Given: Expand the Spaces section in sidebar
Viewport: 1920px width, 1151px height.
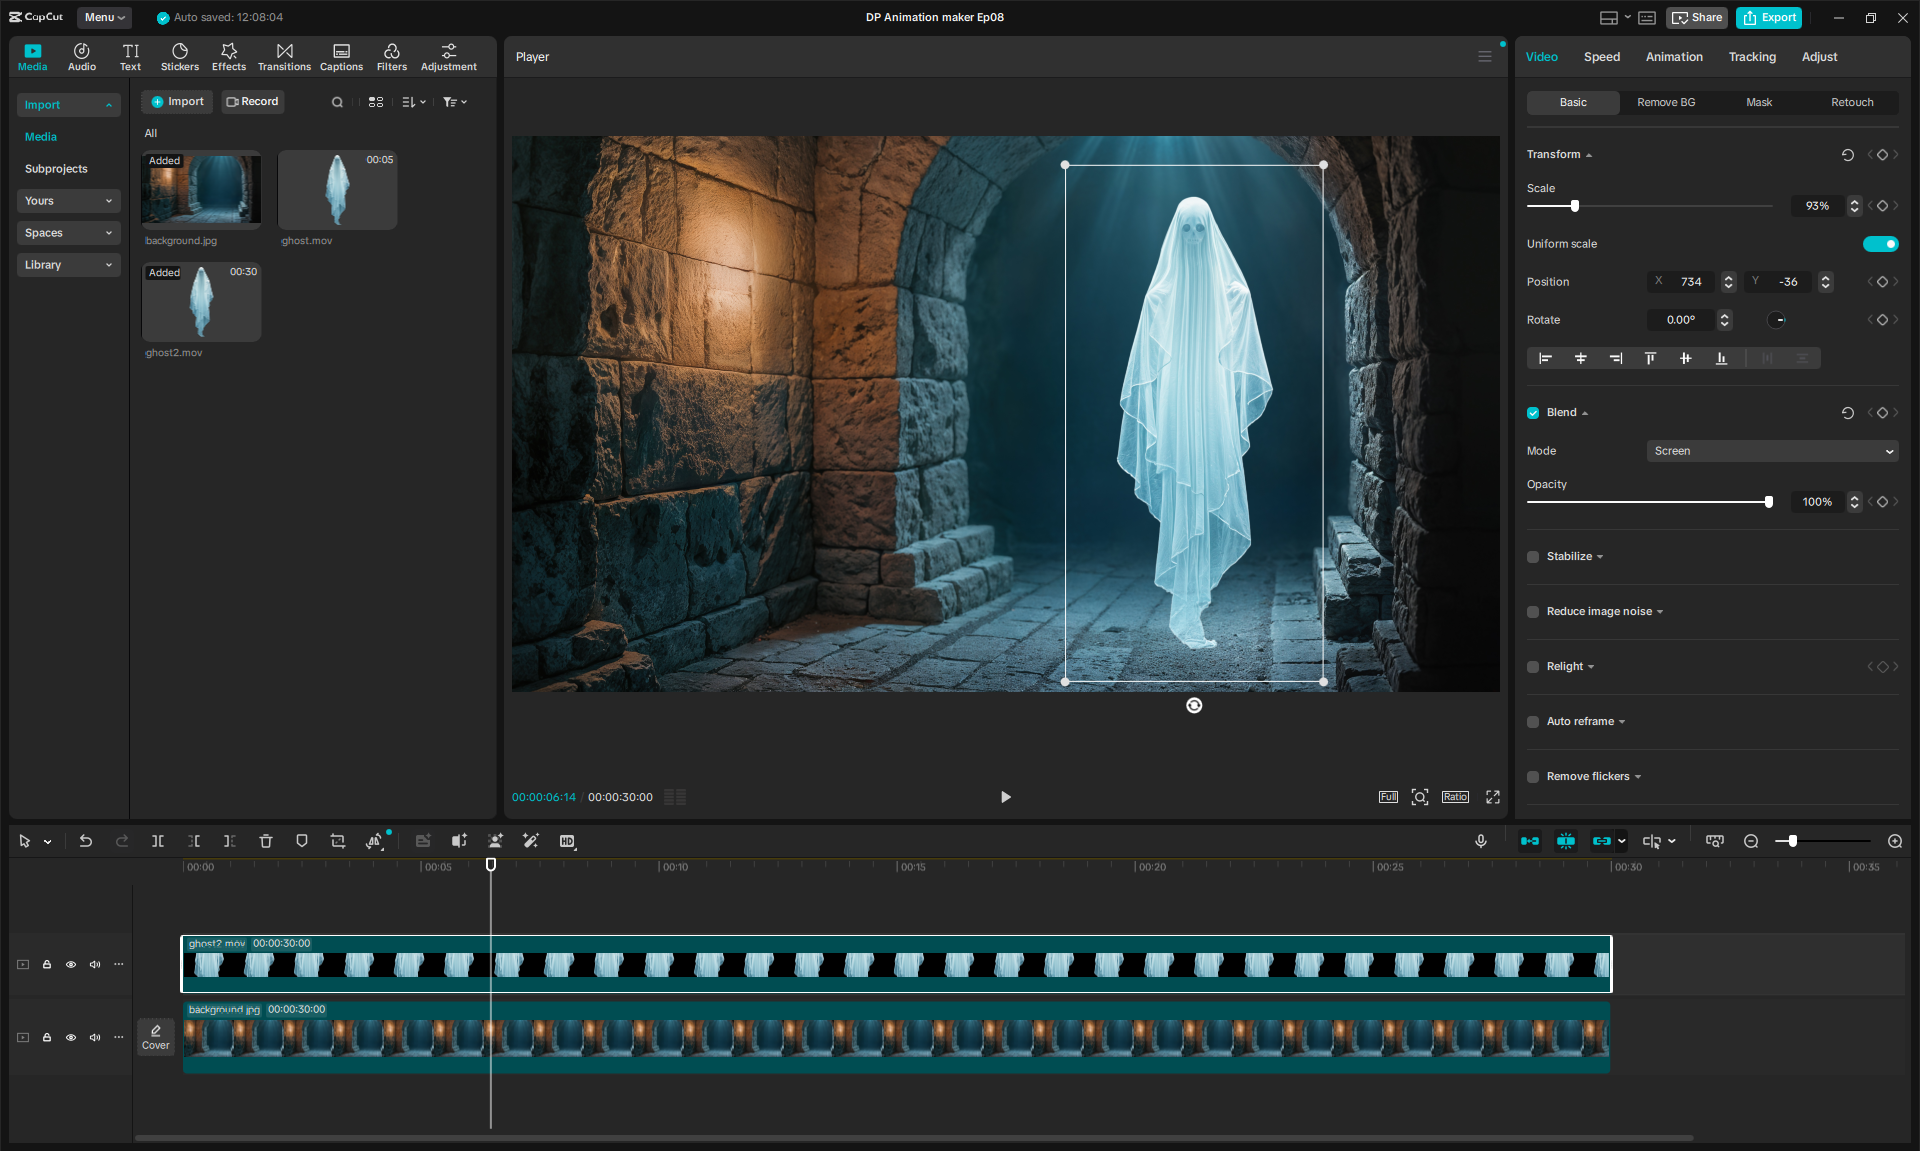Looking at the screenshot, I should point(68,233).
